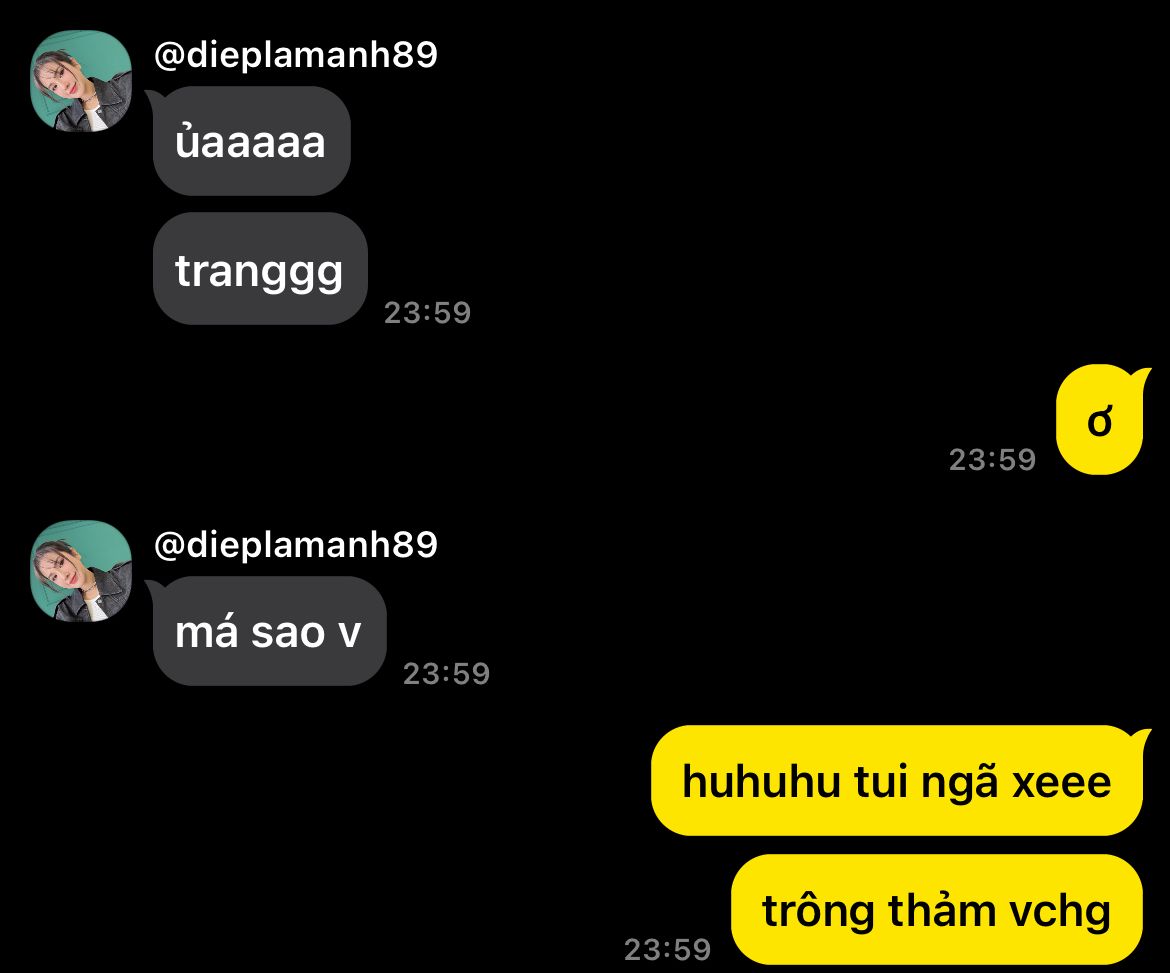Open the top @dieplamanh89 username link
The height and width of the screenshot is (973, 1170).
295,55
